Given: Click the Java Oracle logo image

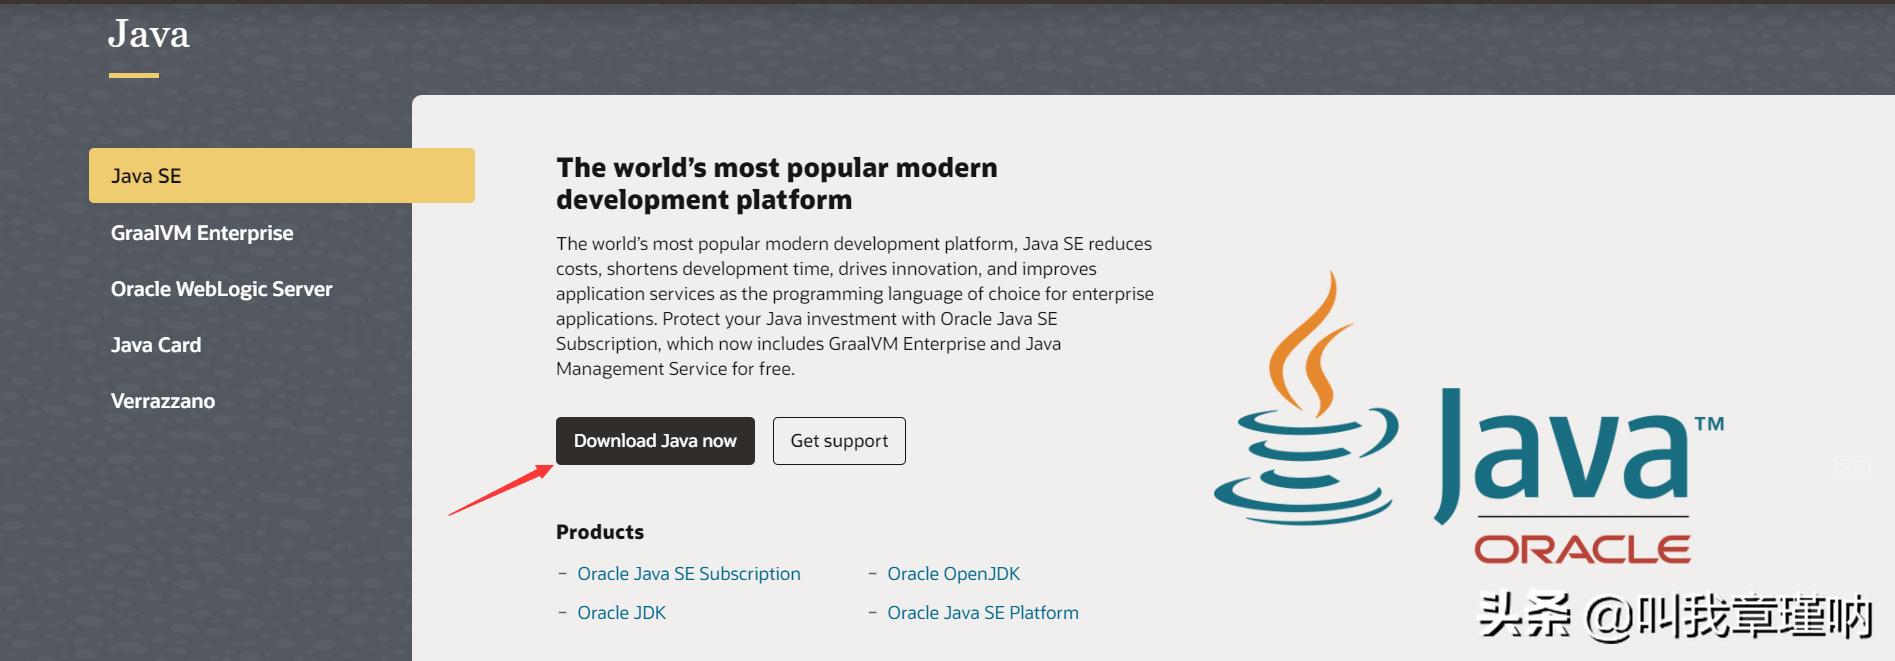Looking at the screenshot, I should [x=1469, y=417].
